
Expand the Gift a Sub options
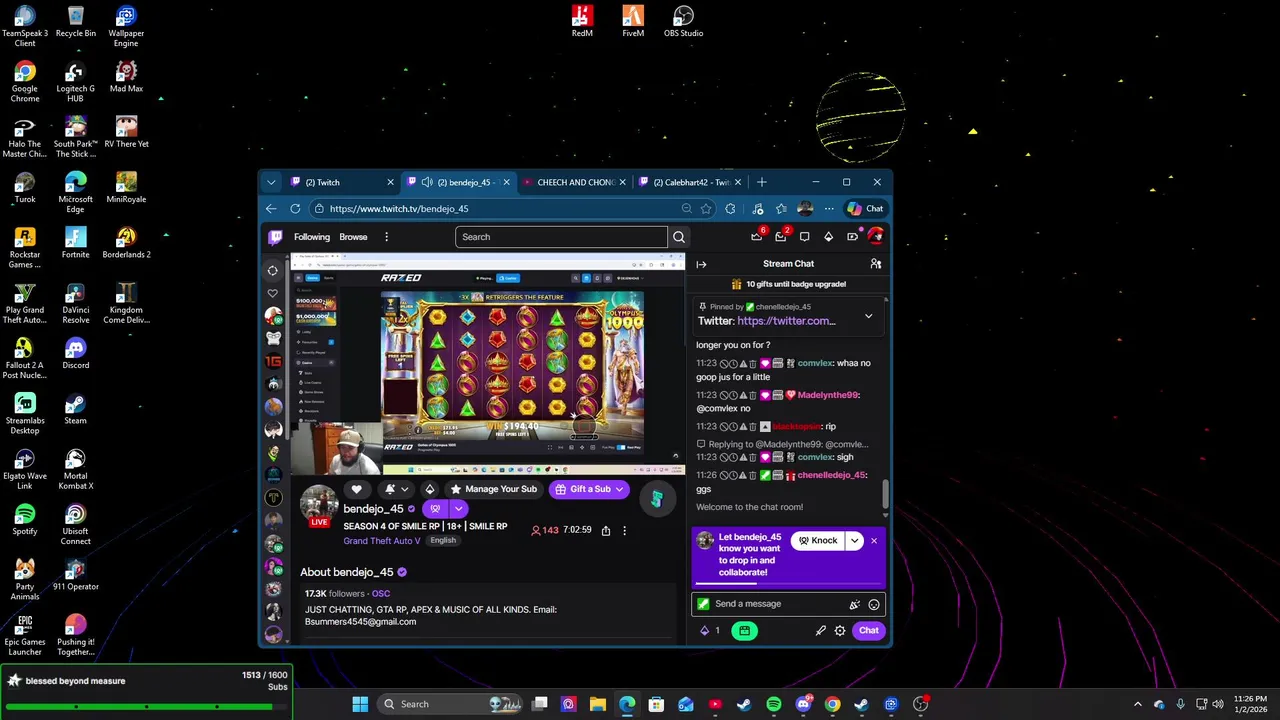(x=620, y=489)
